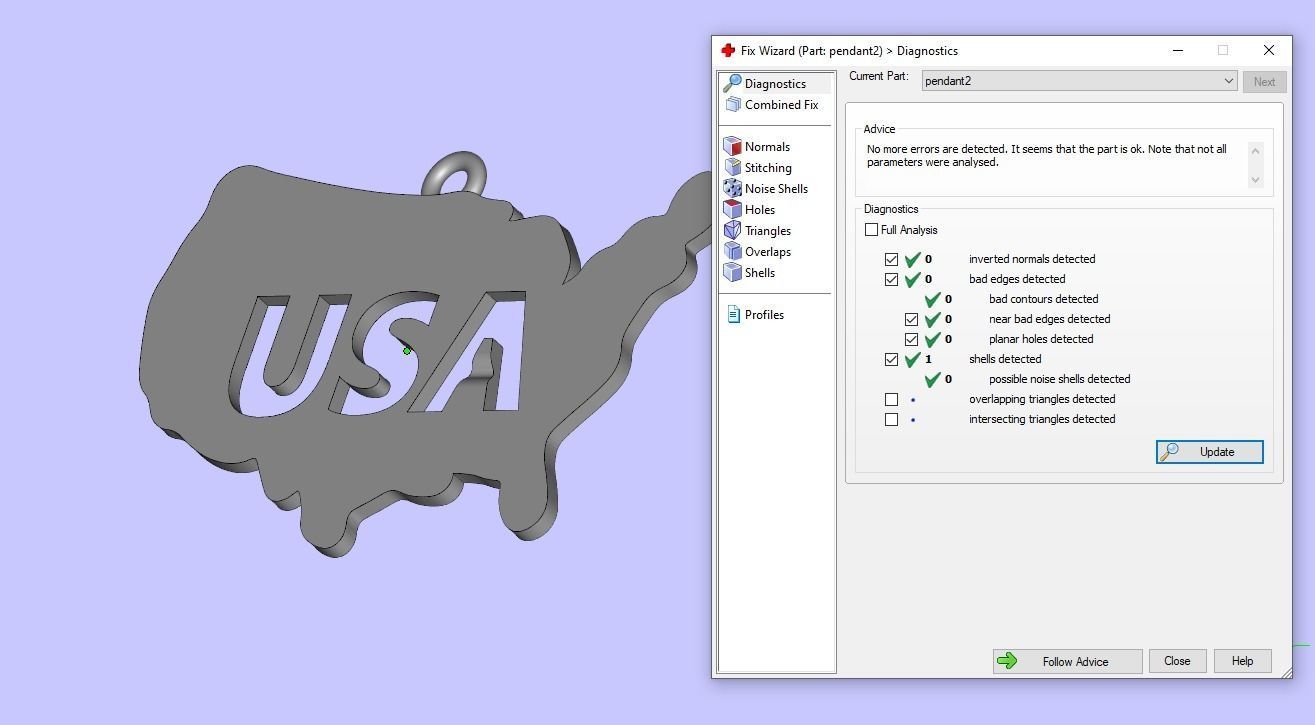Click green checkmark beside inverted normals detected
Screen dimensions: 1315x725
click(x=912, y=259)
